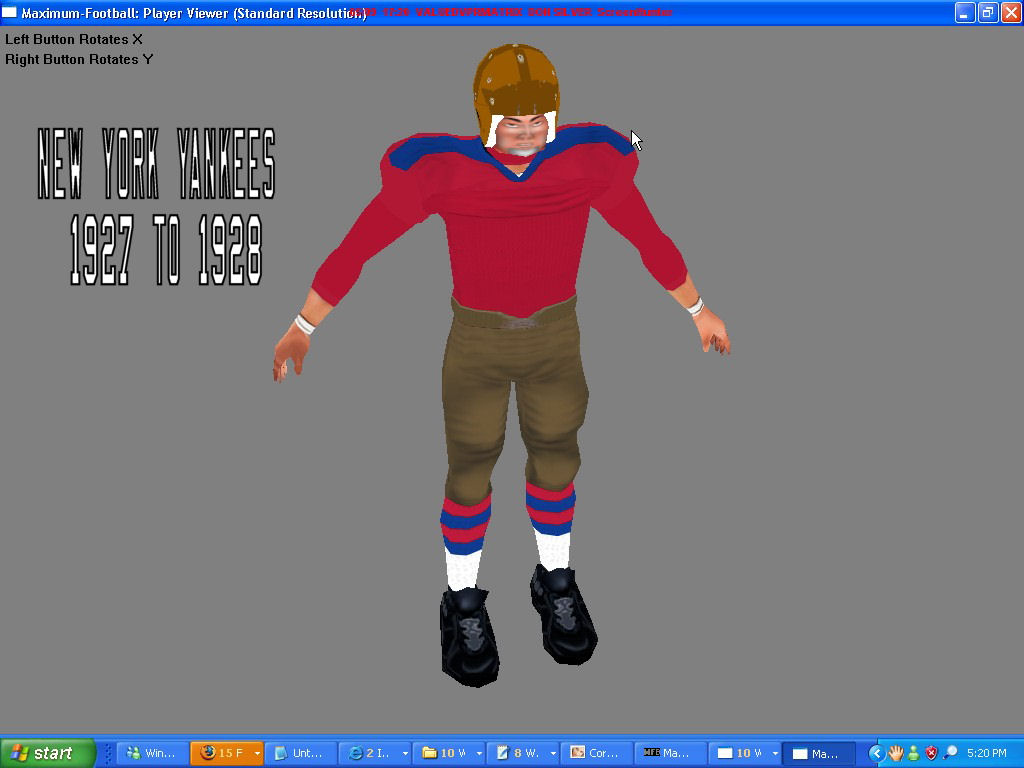Minimize the Player Viewer window

coord(965,12)
